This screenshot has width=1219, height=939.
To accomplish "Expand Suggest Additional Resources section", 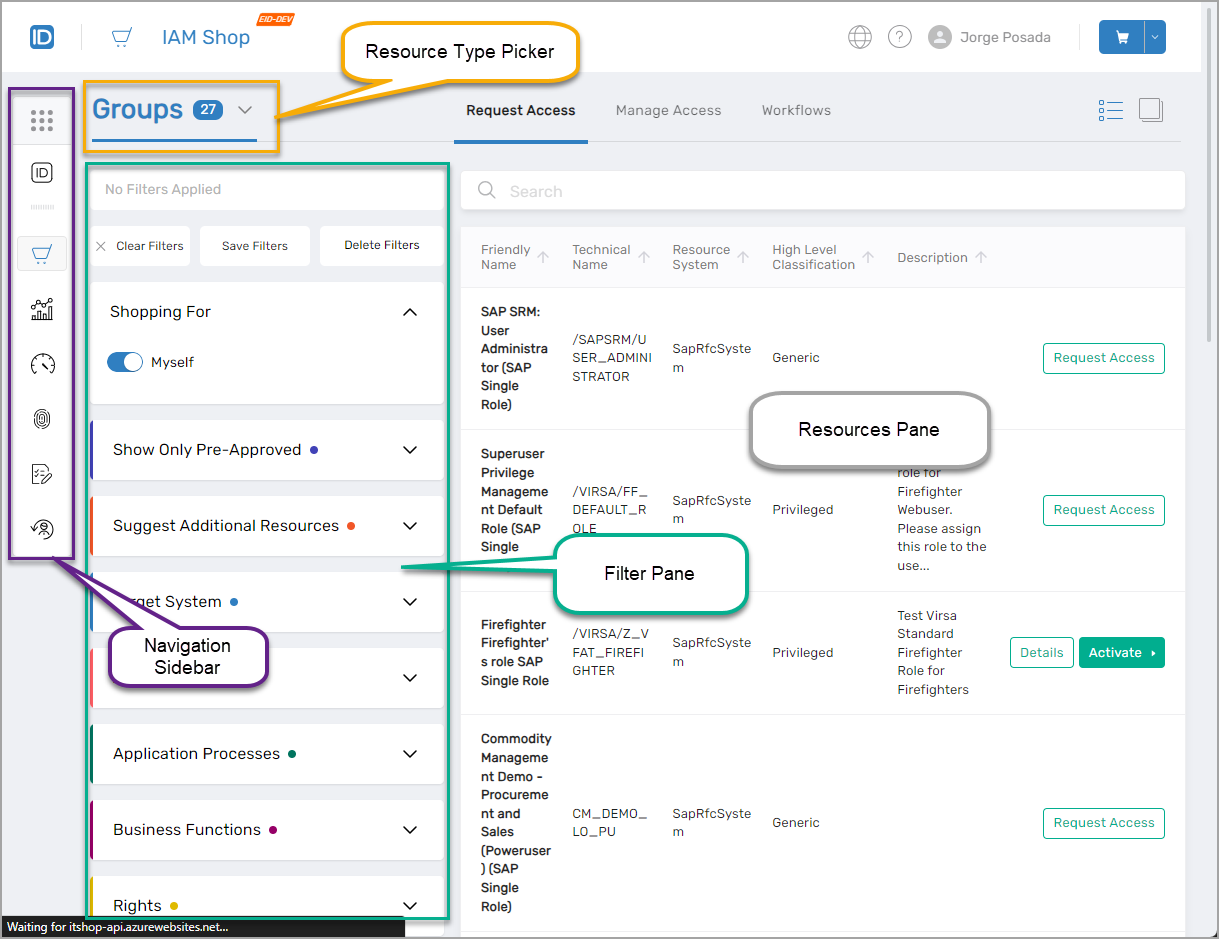I will [409, 526].
